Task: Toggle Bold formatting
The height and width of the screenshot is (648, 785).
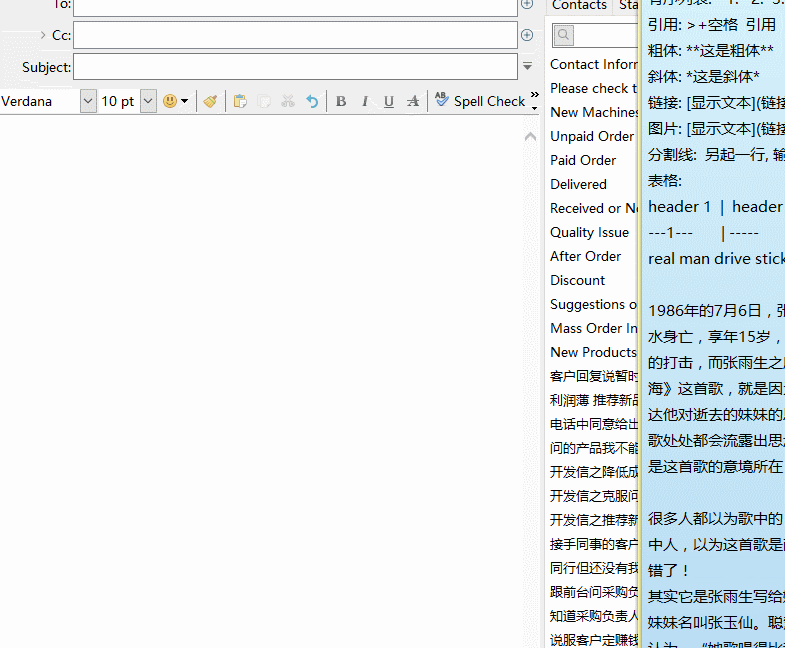Action: click(x=341, y=101)
